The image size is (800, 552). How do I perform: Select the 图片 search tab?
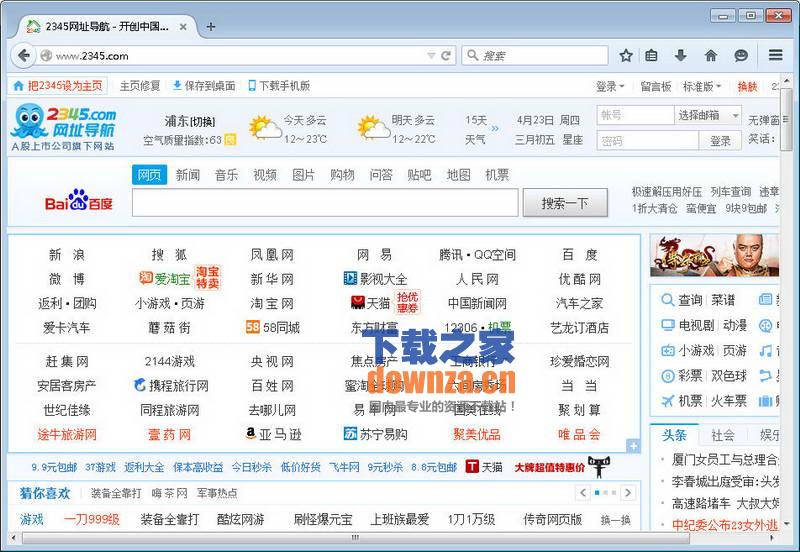pyautogui.click(x=304, y=175)
